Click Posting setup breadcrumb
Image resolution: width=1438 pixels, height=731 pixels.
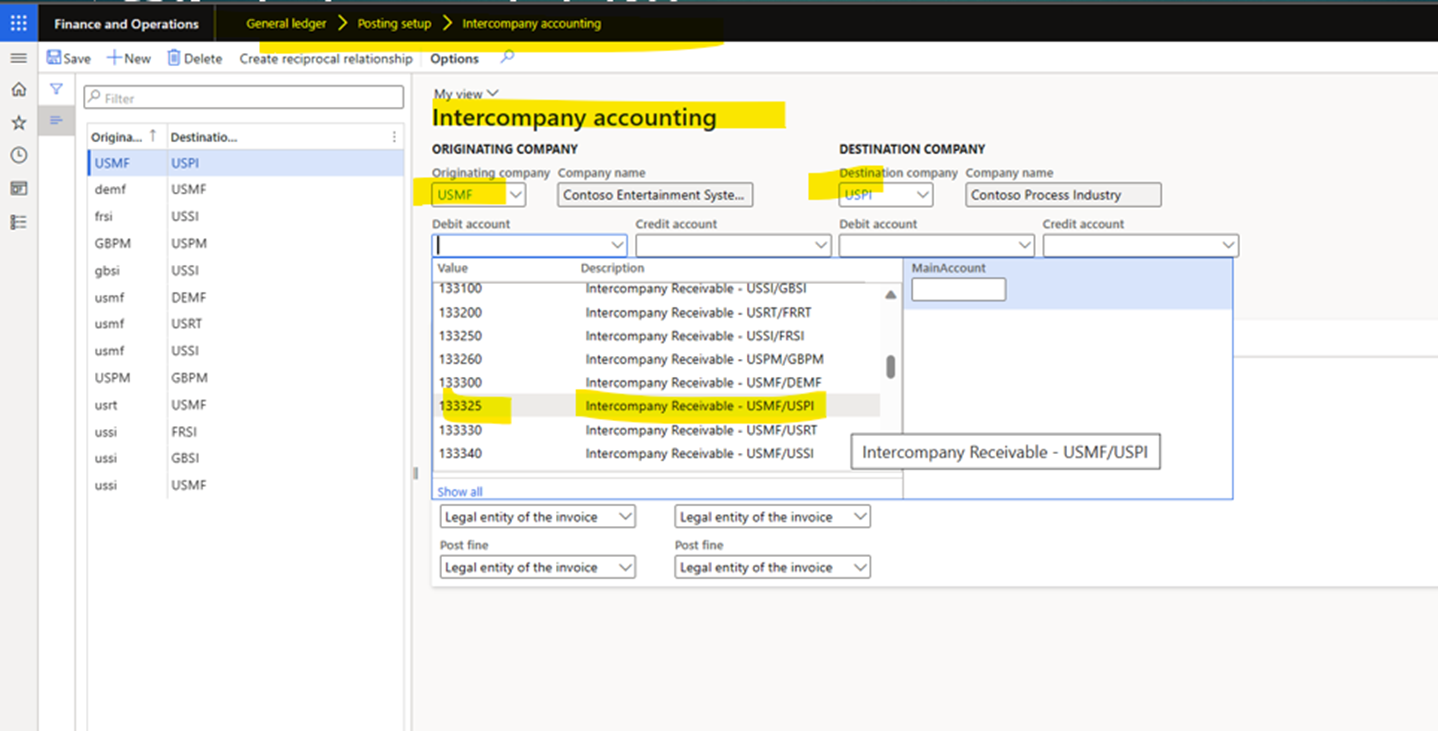(394, 23)
